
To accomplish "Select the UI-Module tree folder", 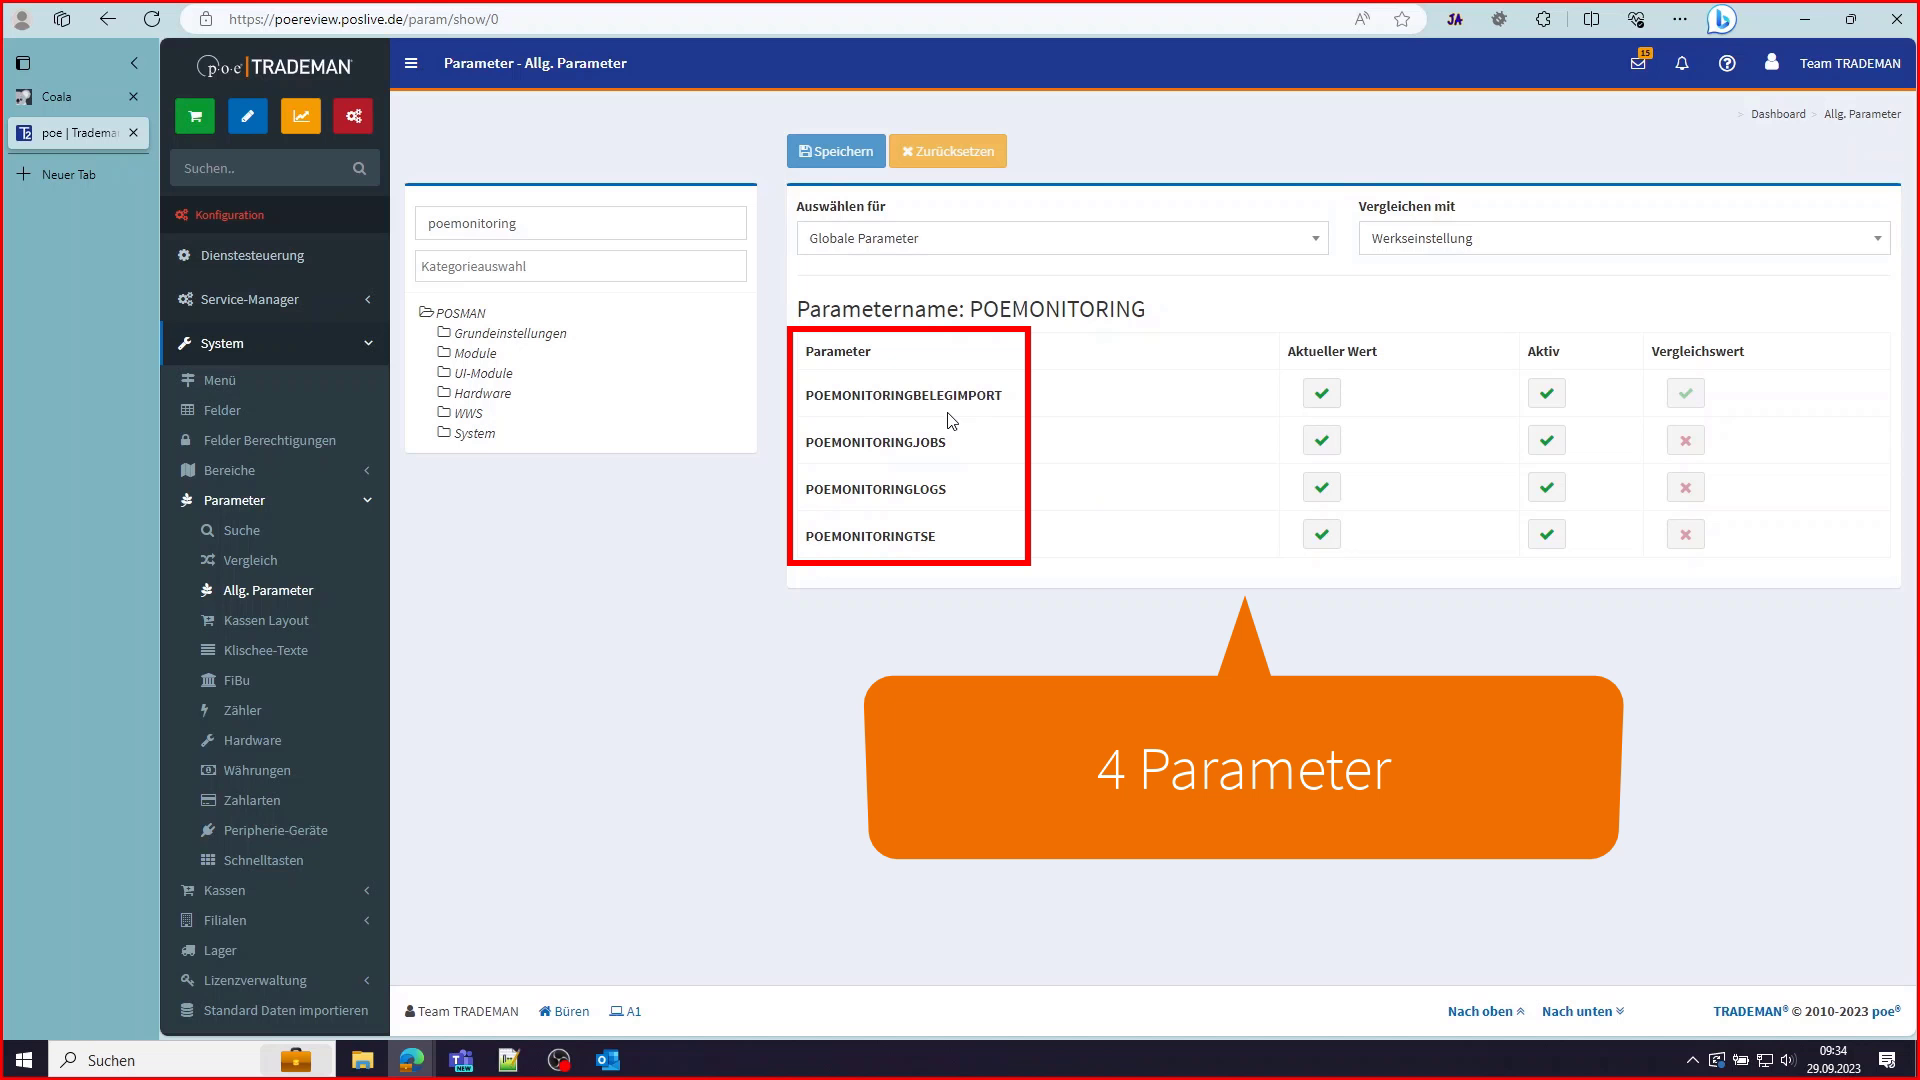I will (x=475, y=373).
